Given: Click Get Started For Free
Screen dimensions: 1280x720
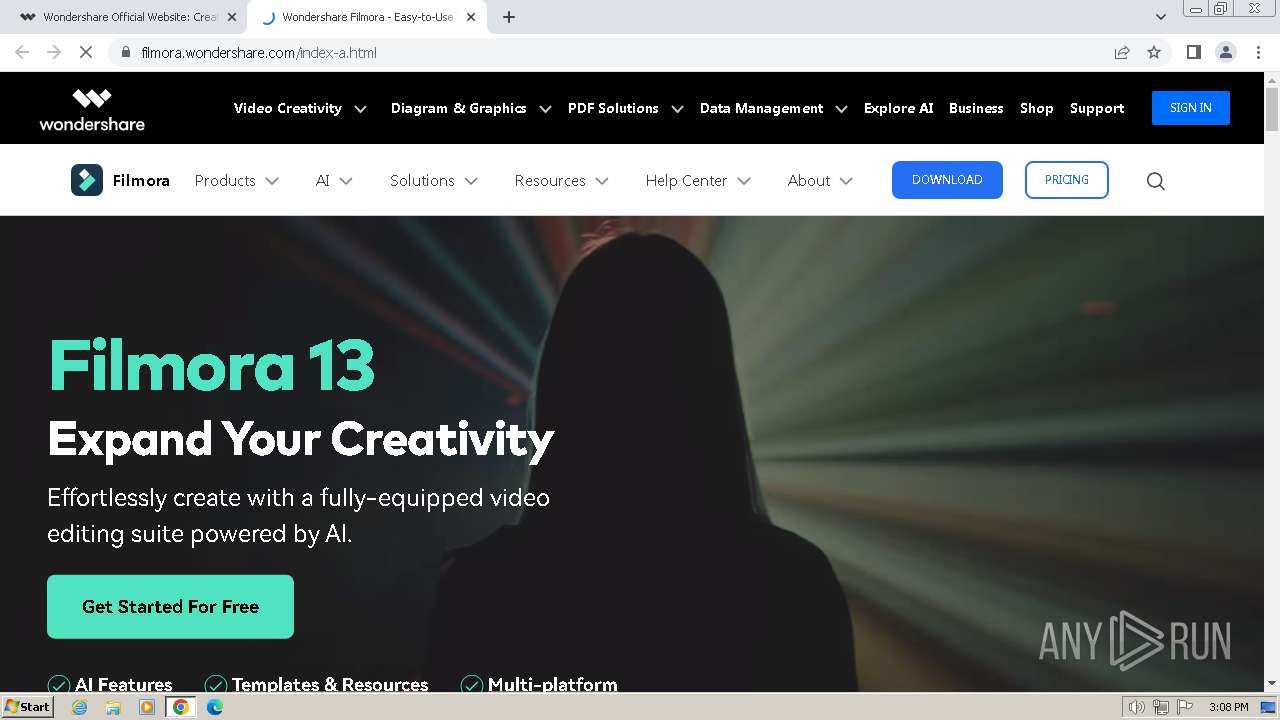Looking at the screenshot, I should click(x=170, y=607).
